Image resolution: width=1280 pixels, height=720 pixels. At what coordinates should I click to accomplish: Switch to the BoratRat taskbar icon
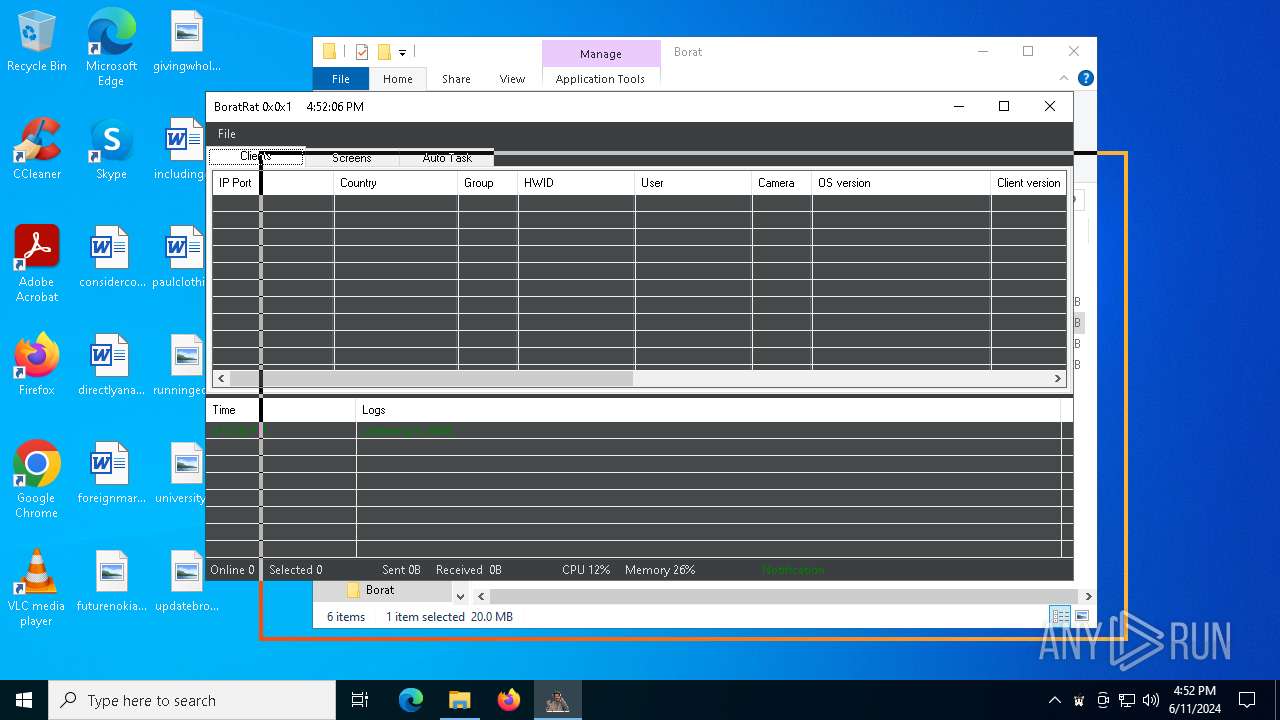(557, 700)
